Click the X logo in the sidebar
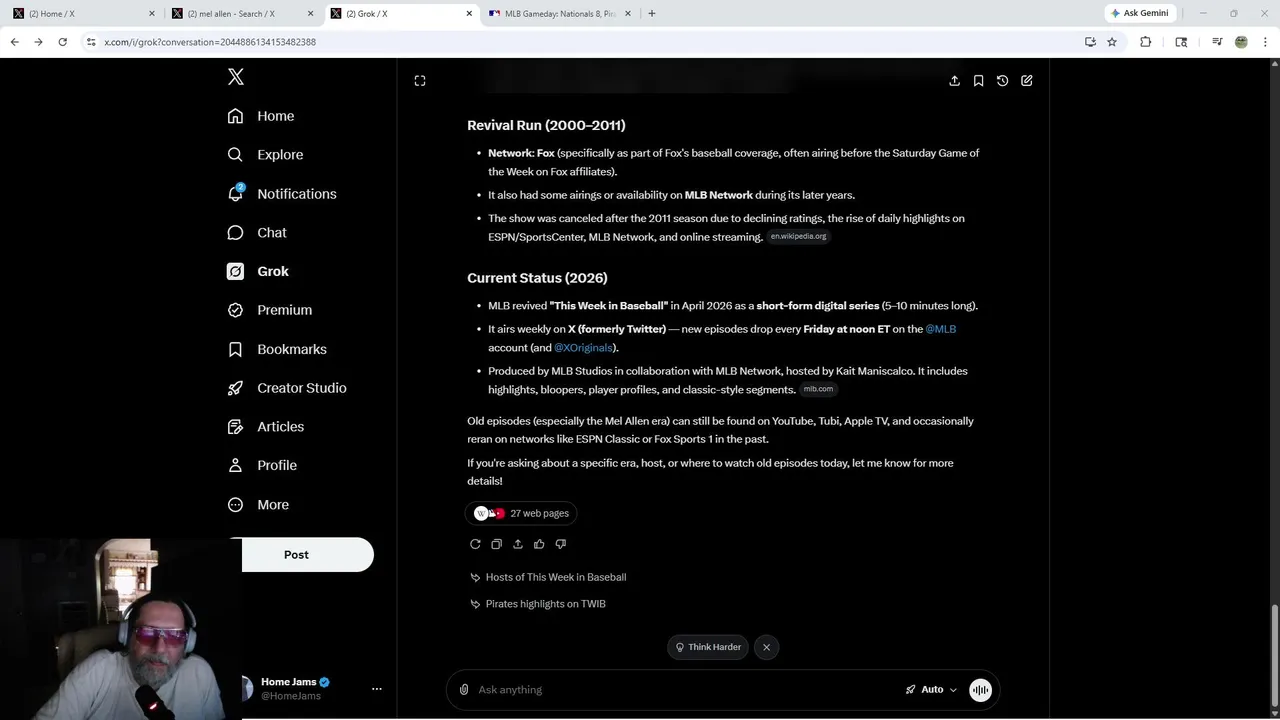The height and width of the screenshot is (720, 1280). [x=236, y=77]
